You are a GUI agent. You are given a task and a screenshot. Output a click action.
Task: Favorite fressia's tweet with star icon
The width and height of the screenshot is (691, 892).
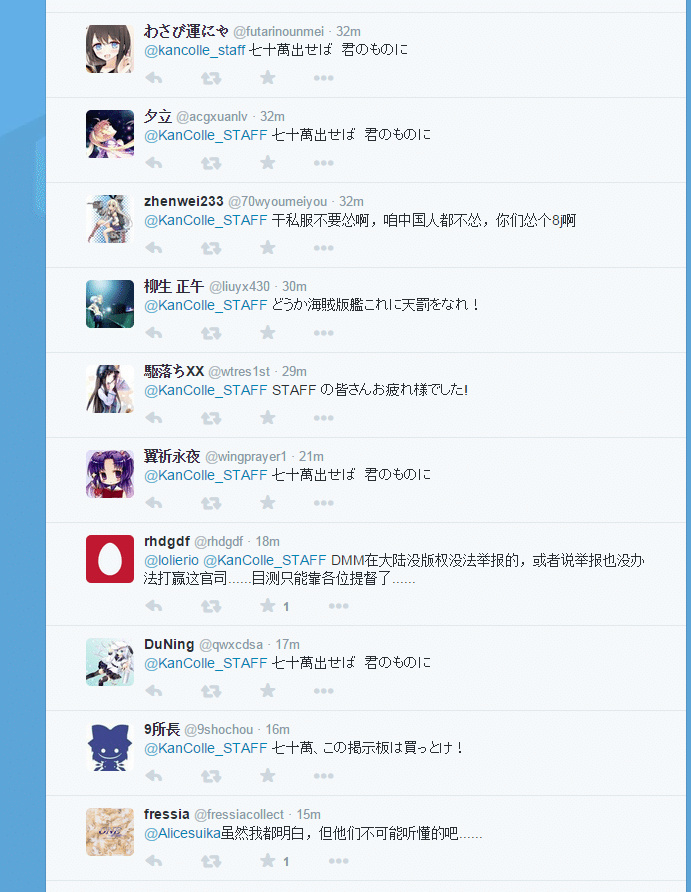pyautogui.click(x=267, y=861)
